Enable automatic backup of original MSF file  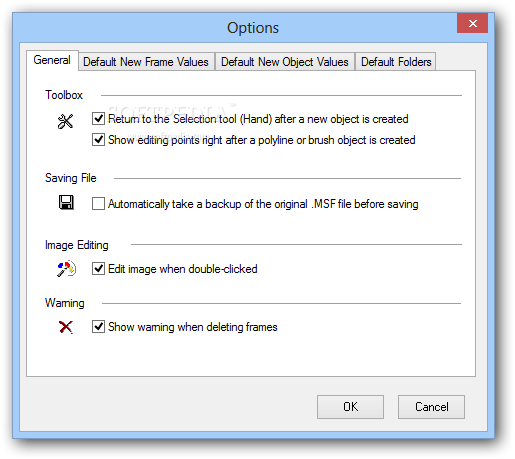click(x=98, y=204)
